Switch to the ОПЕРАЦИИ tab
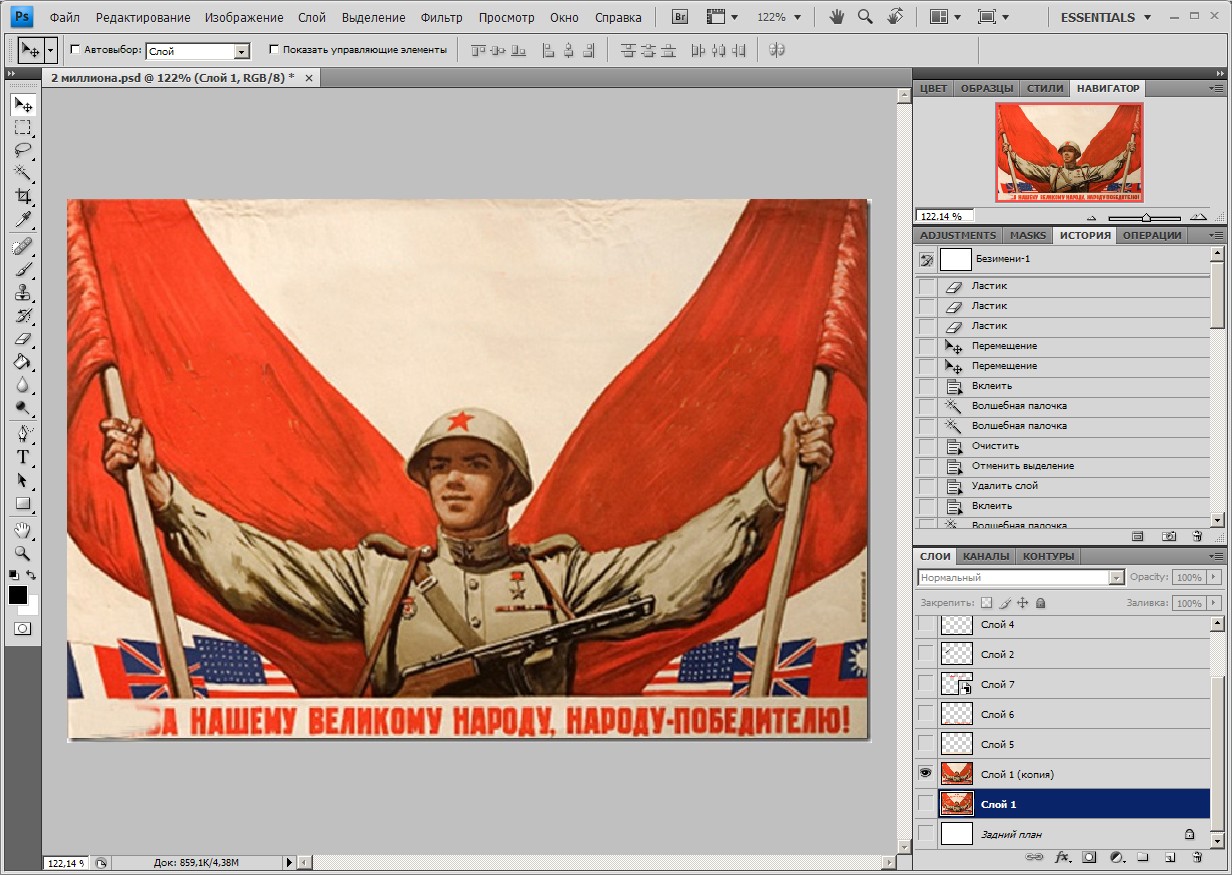 1152,235
